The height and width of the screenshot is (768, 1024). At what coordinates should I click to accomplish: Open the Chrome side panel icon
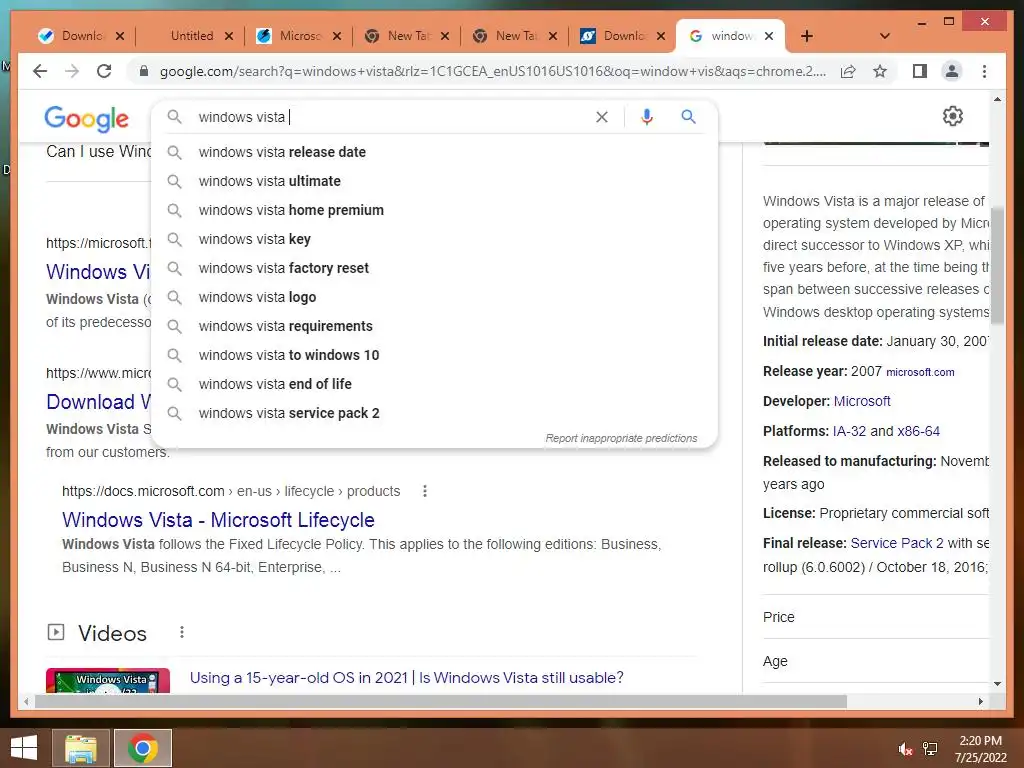(920, 71)
